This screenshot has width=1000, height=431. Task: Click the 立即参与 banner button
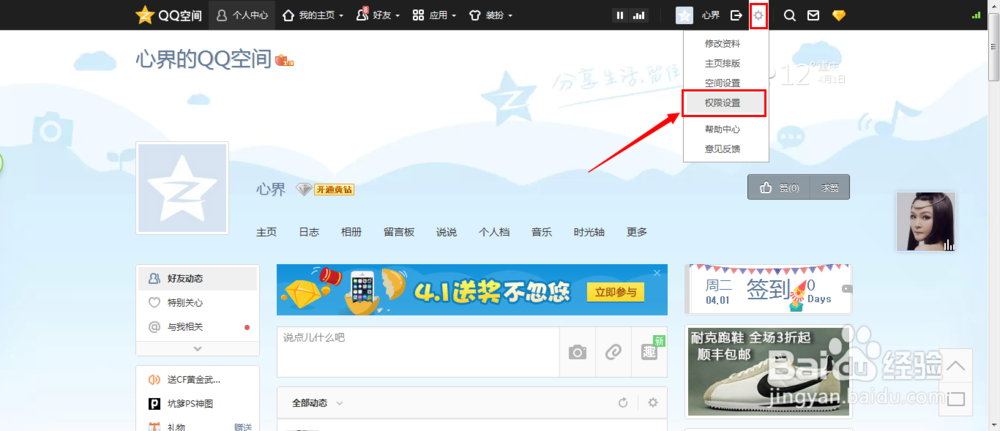coord(615,292)
